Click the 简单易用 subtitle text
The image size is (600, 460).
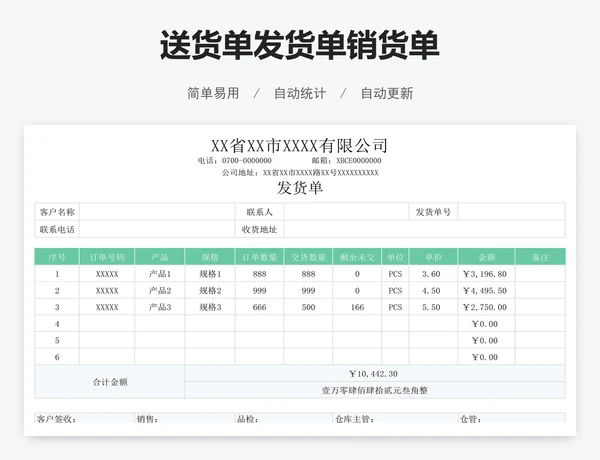[x=213, y=93]
